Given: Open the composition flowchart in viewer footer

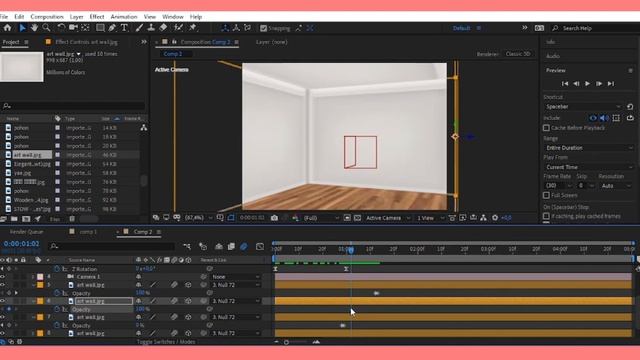Looking at the screenshot, I should (x=483, y=218).
